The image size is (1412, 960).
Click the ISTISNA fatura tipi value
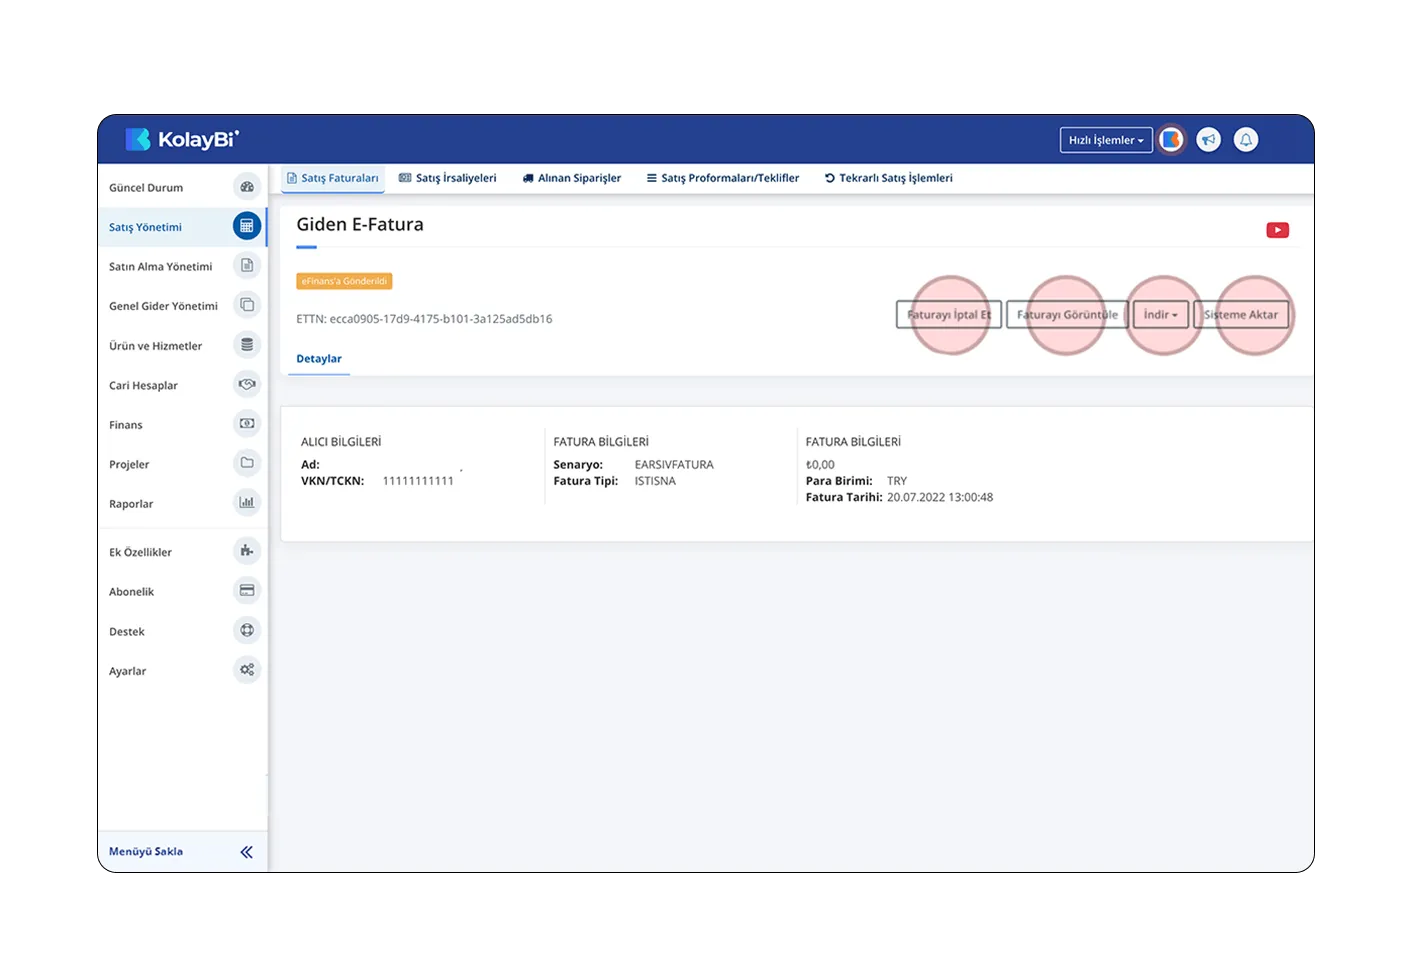click(x=655, y=481)
